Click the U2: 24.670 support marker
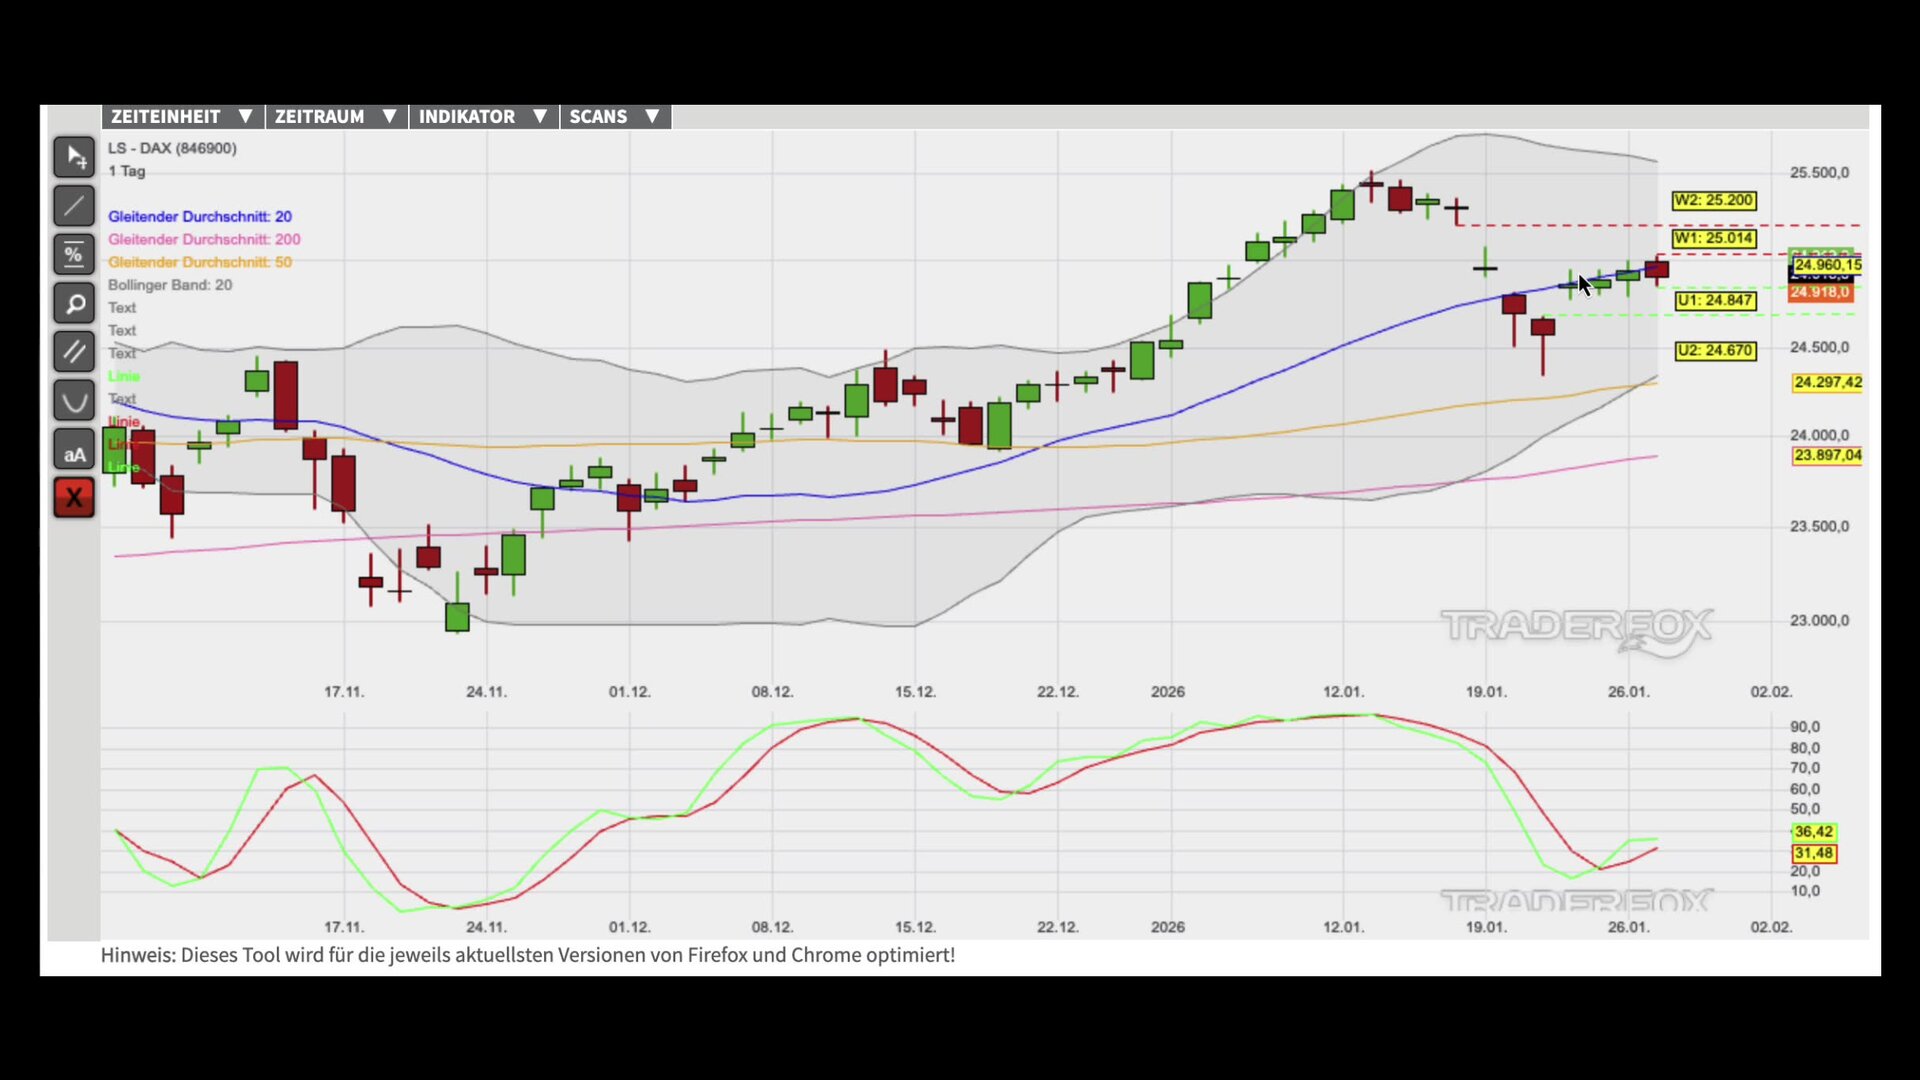 pos(1714,351)
